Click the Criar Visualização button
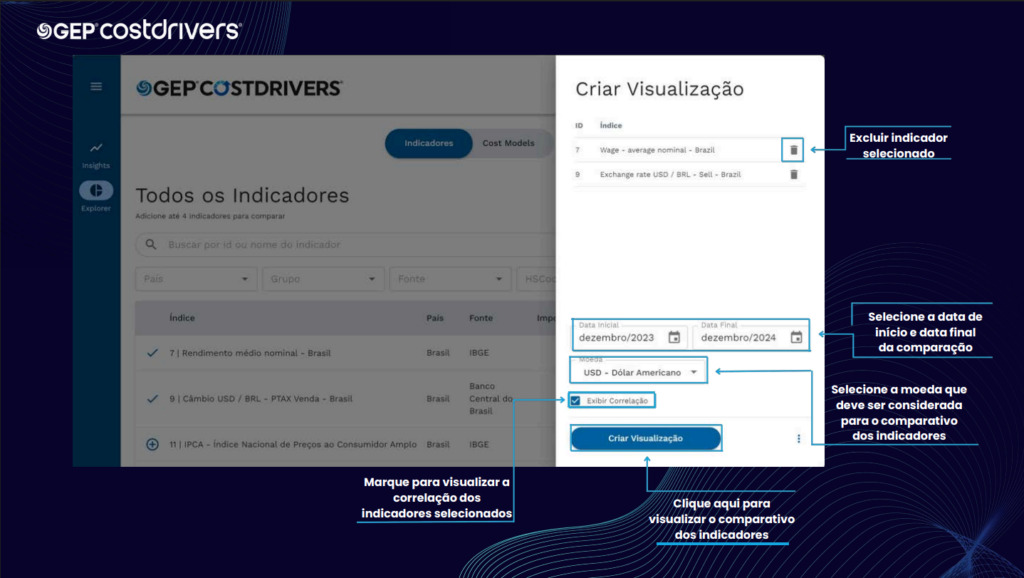Image resolution: width=1024 pixels, height=578 pixels. pyautogui.click(x=645, y=438)
